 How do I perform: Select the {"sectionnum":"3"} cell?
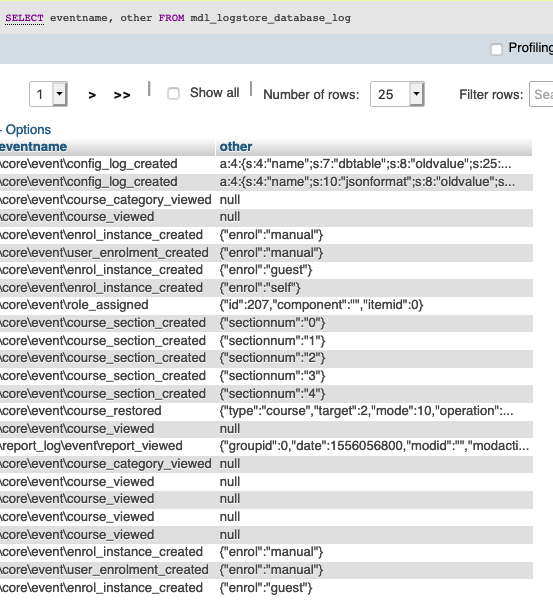374,376
